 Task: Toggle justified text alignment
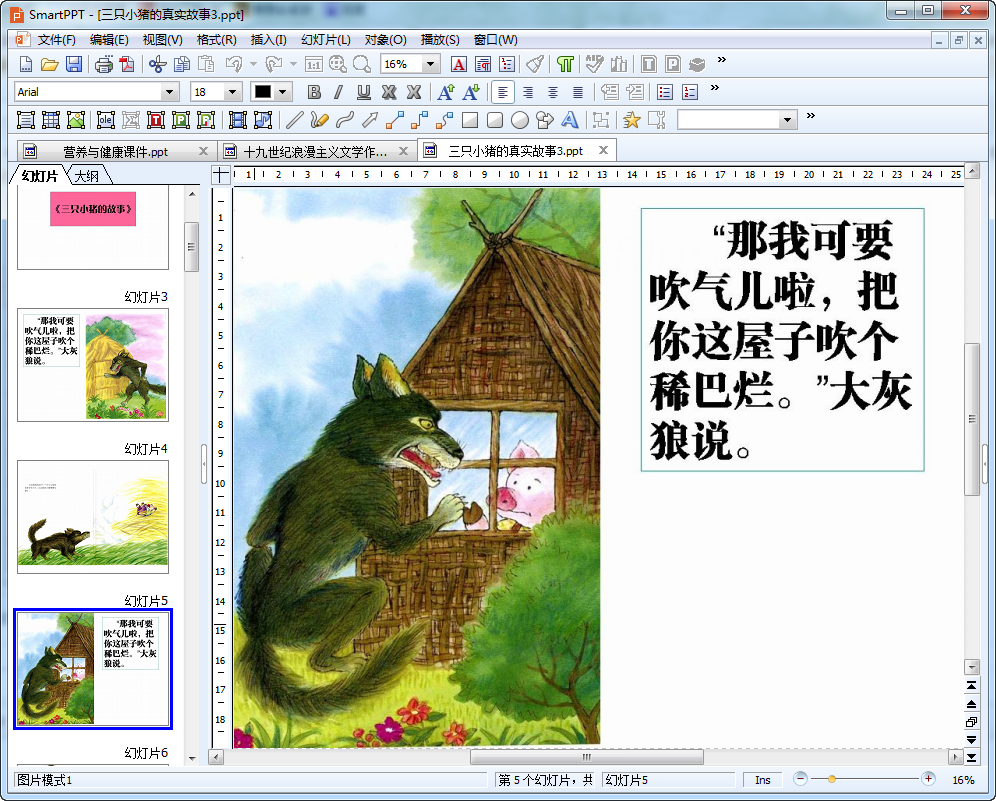(577, 92)
